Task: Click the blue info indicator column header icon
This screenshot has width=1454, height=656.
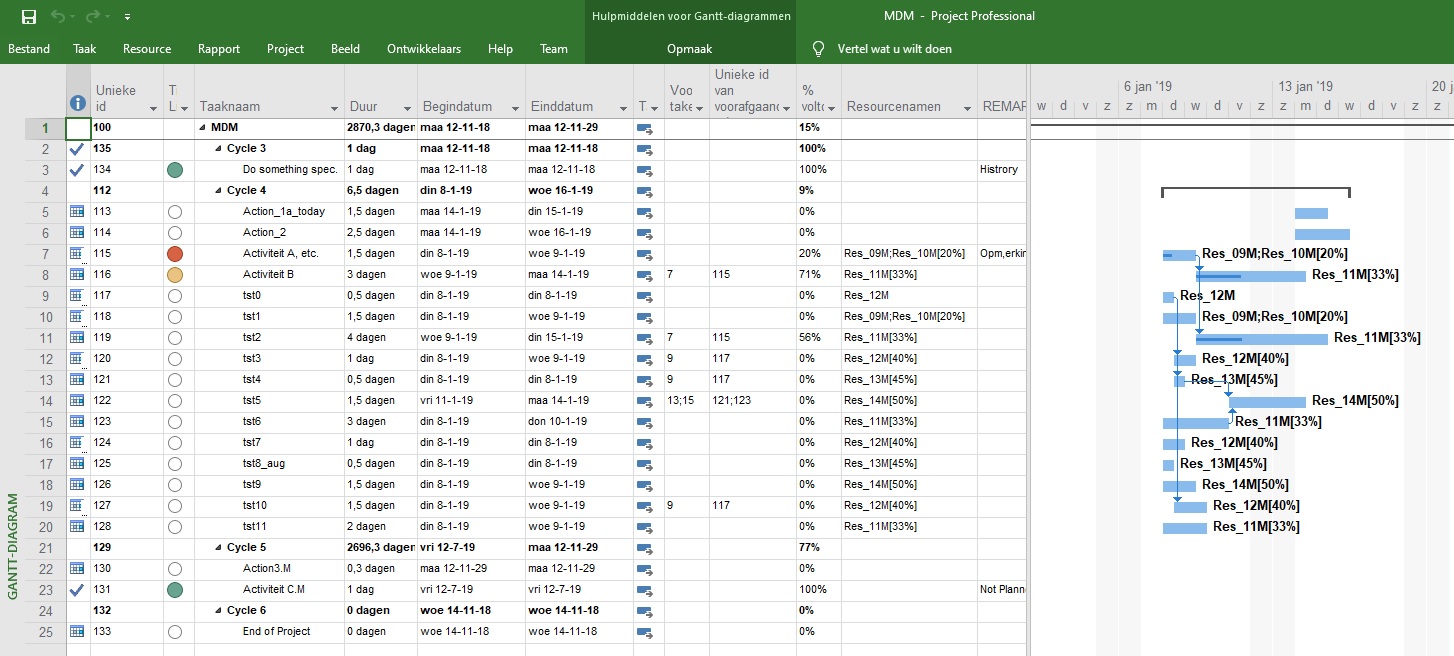Action: (x=78, y=102)
